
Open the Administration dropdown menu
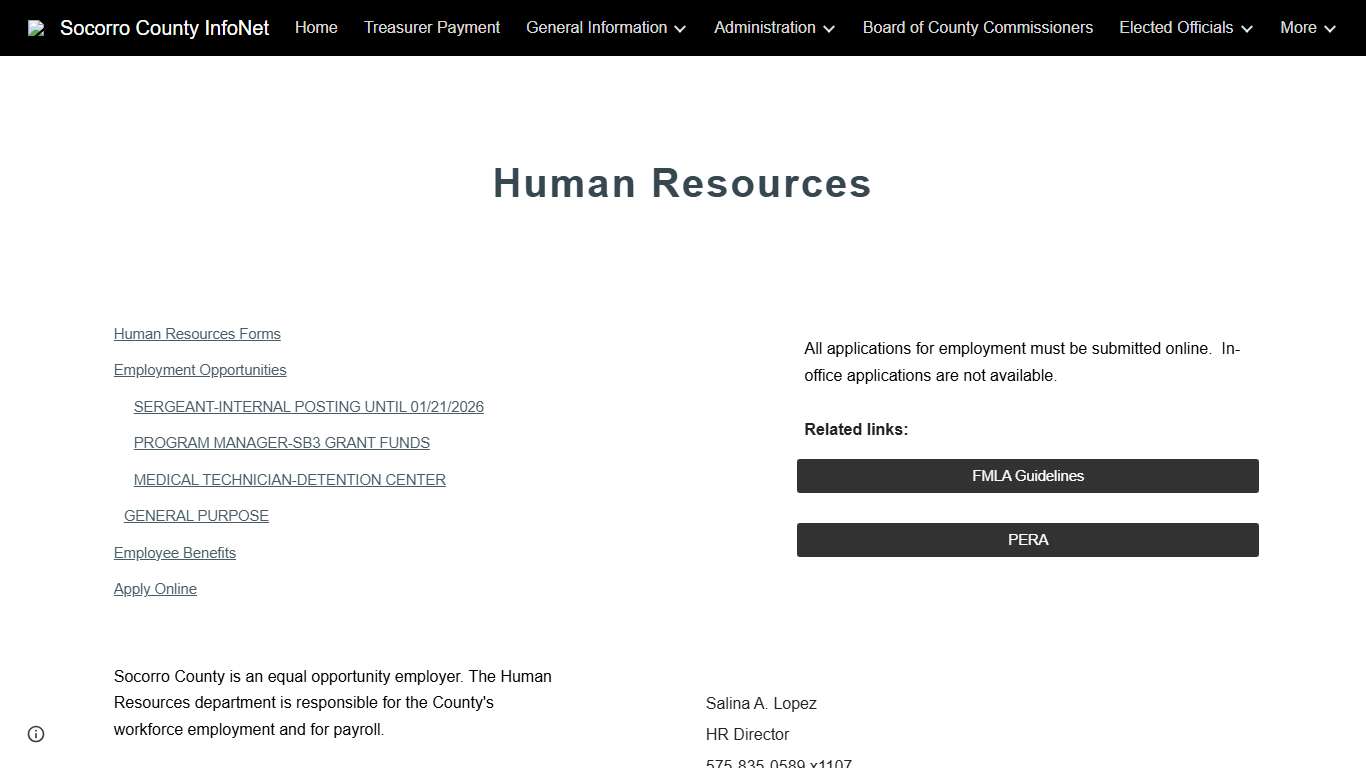(773, 28)
